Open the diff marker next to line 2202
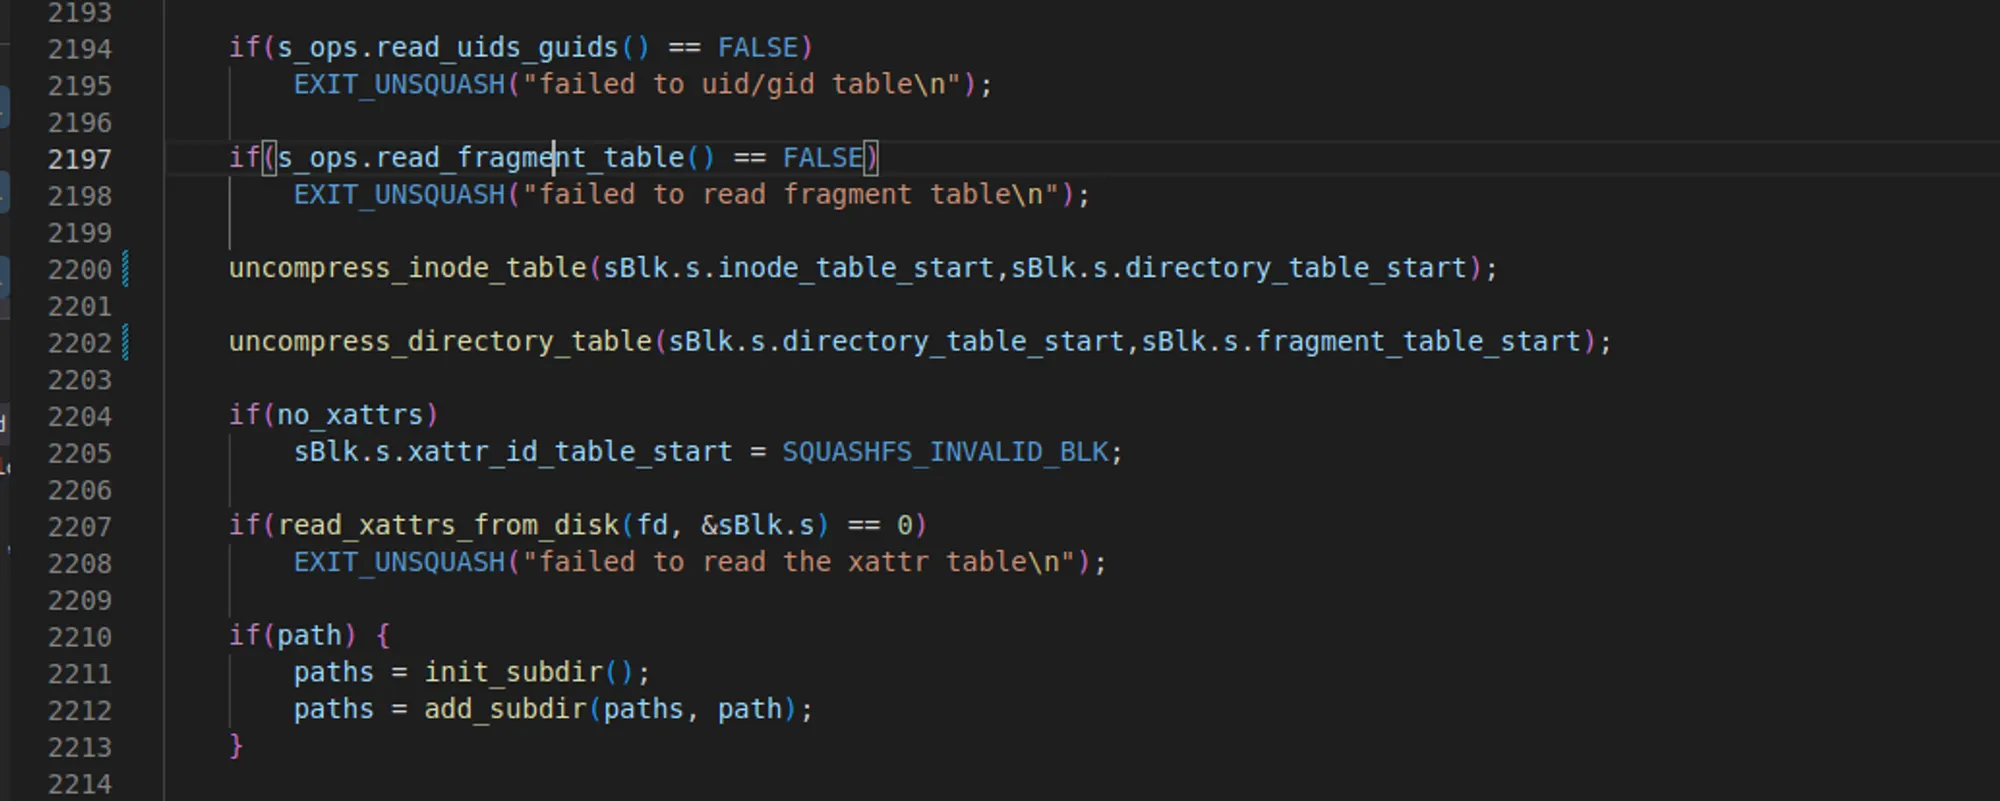The width and height of the screenshot is (2000, 801). click(125, 343)
